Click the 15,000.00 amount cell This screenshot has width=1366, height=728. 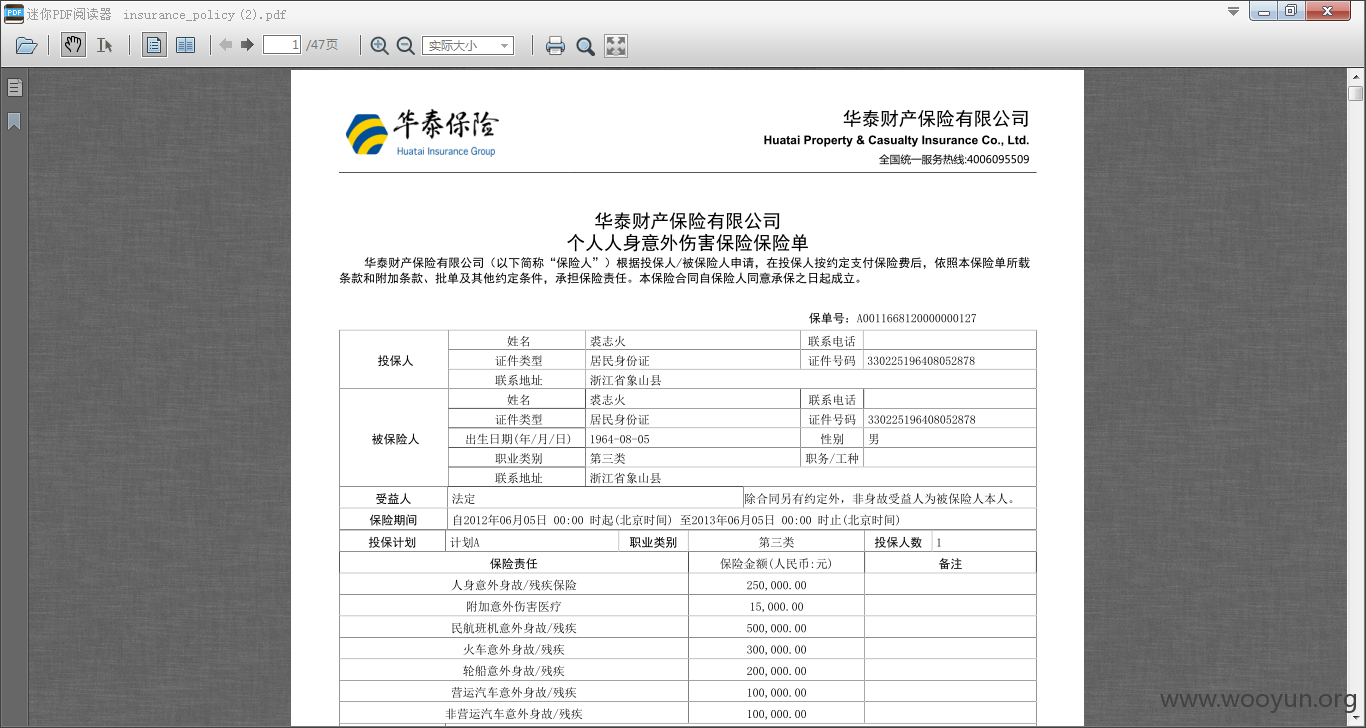pyautogui.click(x=776, y=607)
